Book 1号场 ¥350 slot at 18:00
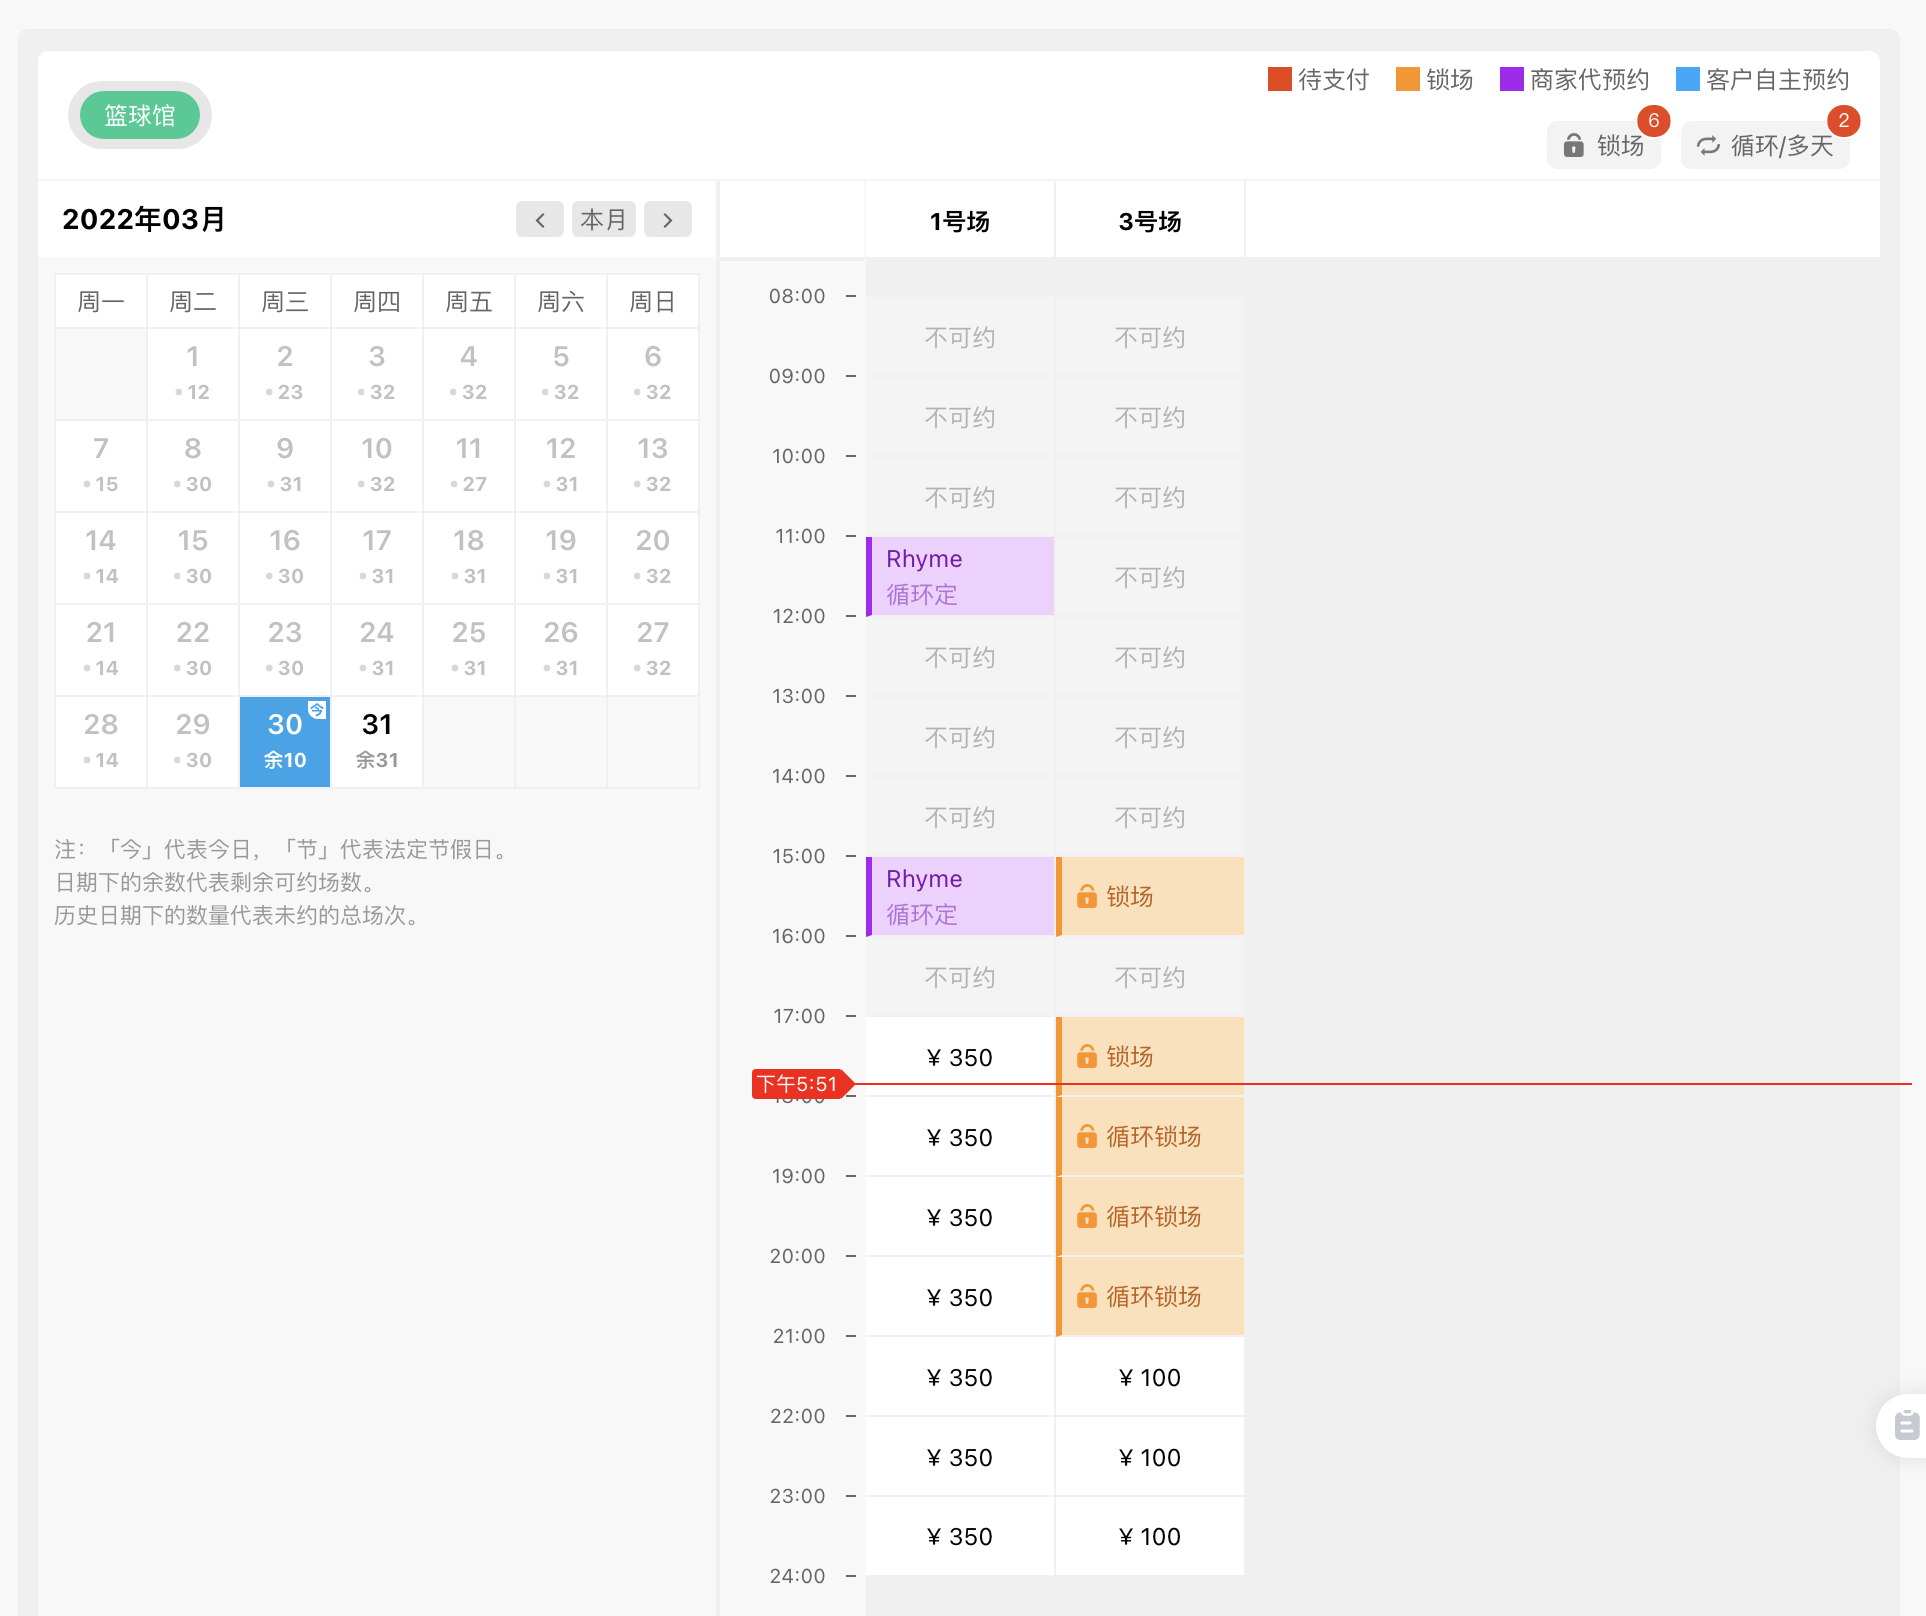This screenshot has height=1616, width=1926. point(960,1137)
